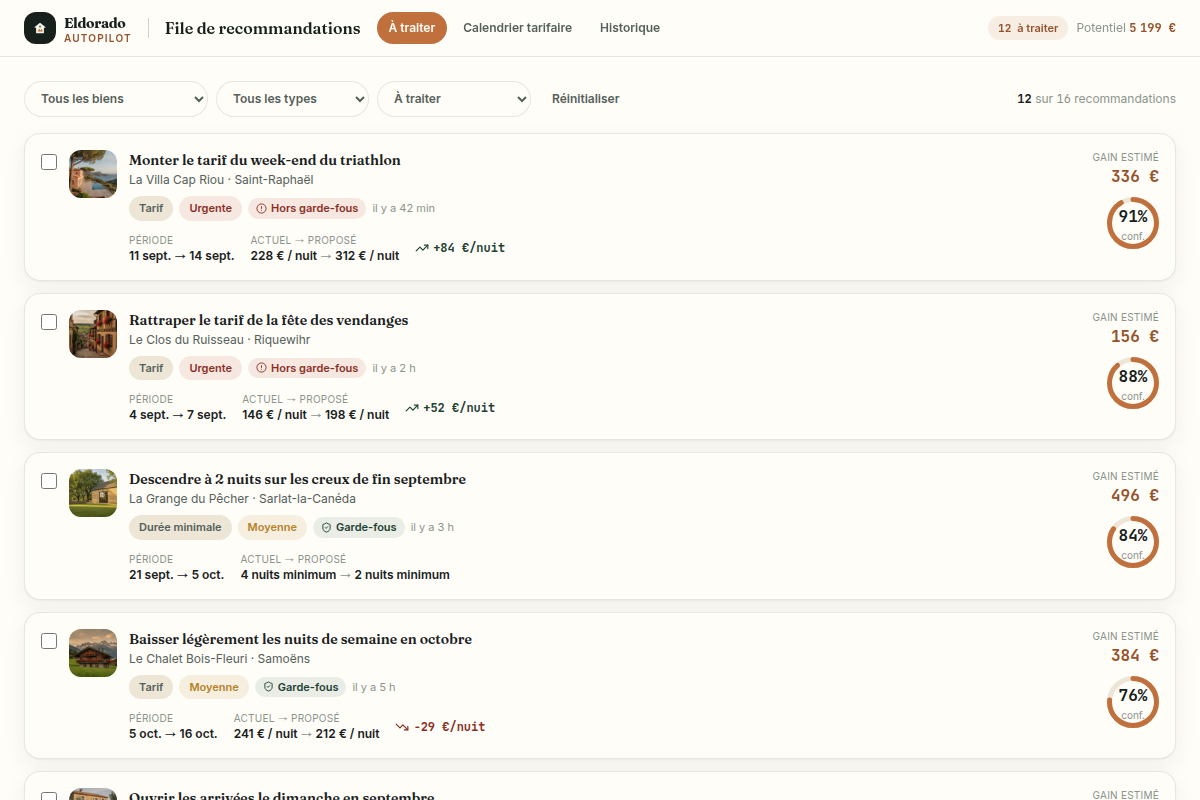Expand the Tous les types filter
Screen dimensions: 1200x800
pyautogui.click(x=293, y=99)
